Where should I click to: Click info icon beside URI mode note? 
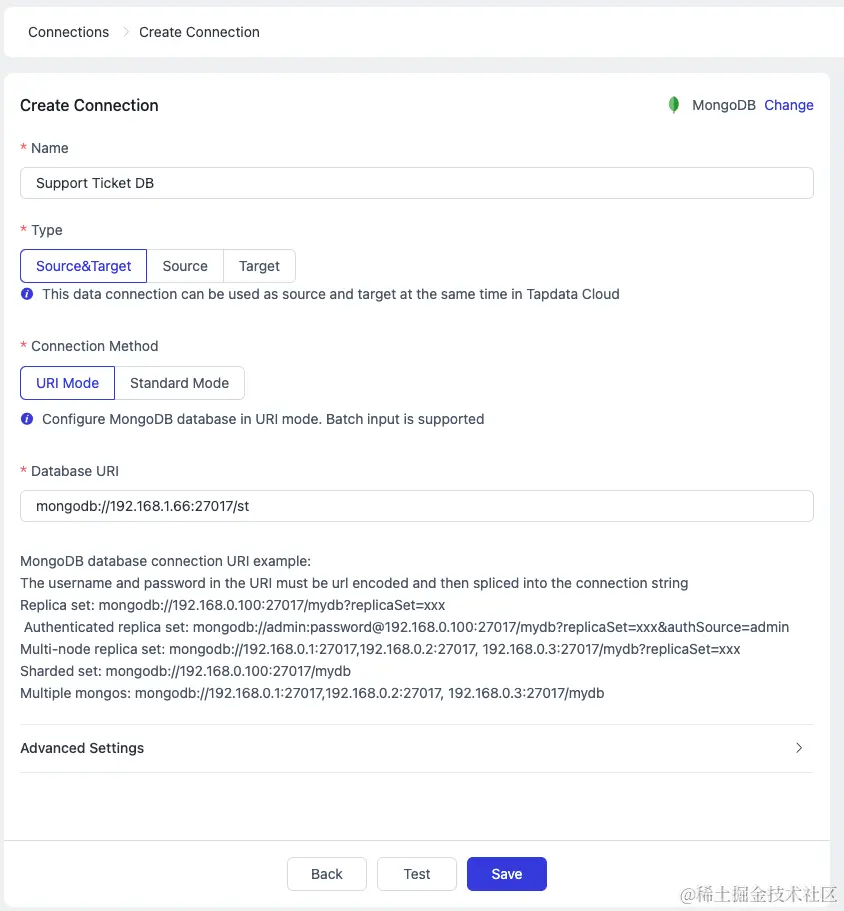27,419
